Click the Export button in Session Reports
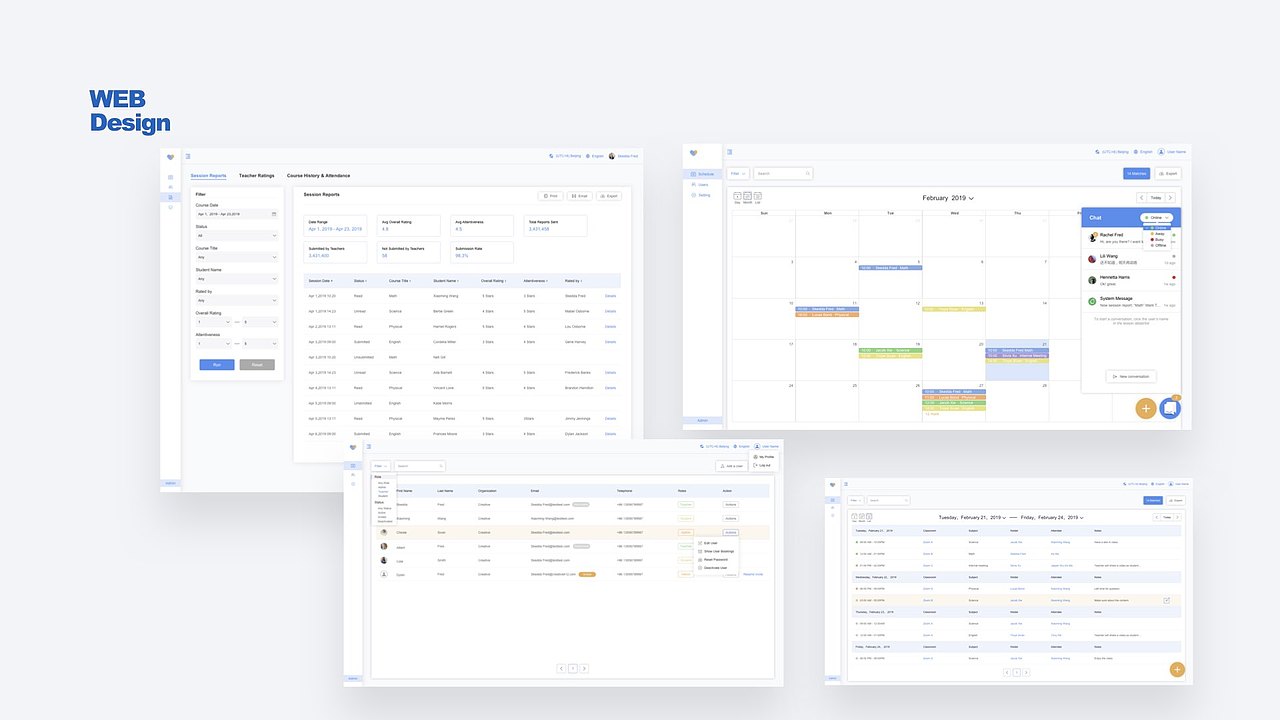The image size is (1280, 720). tap(609, 196)
